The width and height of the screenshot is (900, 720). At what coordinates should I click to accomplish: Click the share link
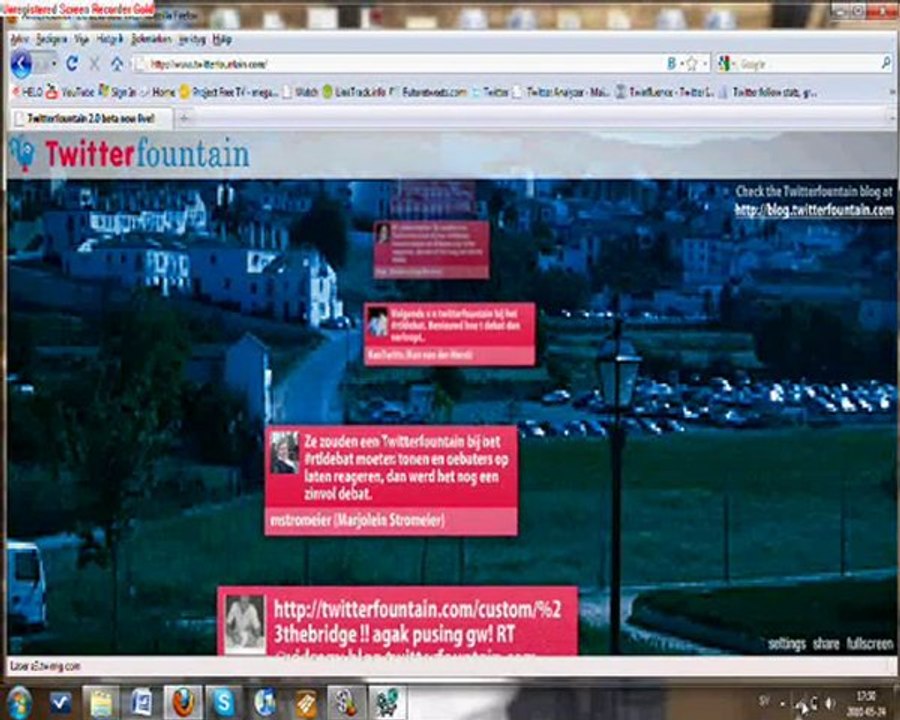[826, 644]
